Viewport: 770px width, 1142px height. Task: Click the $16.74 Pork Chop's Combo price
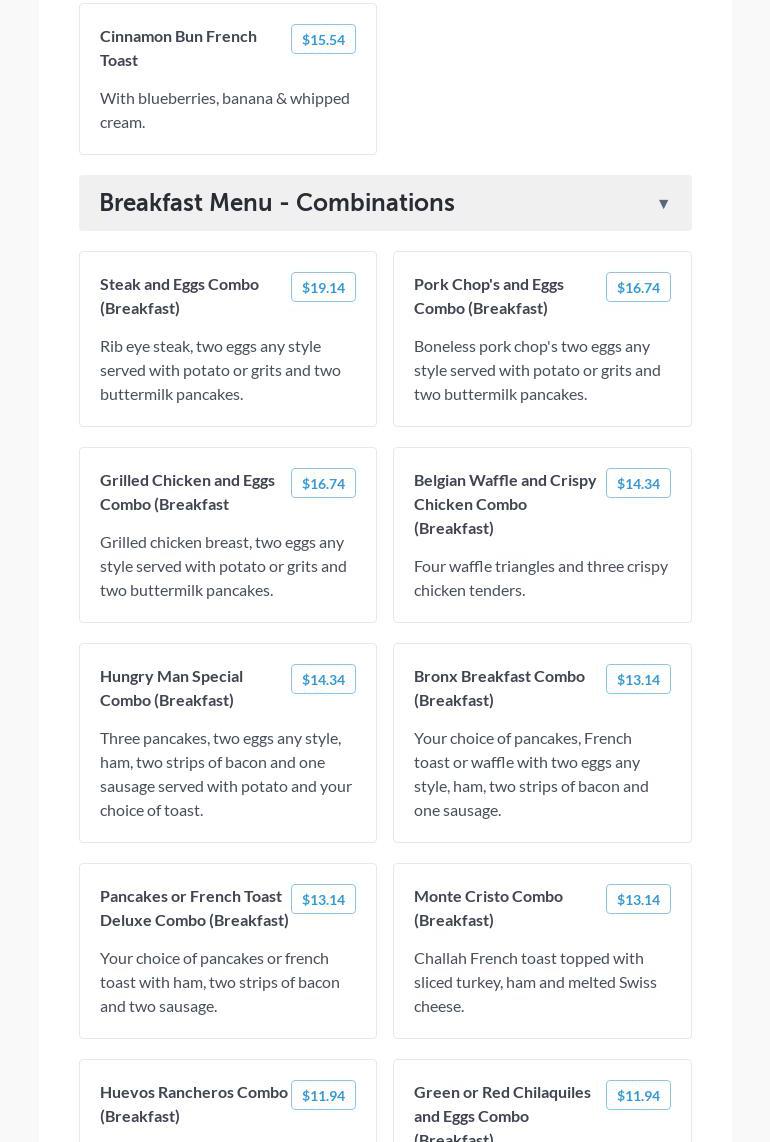pyautogui.click(x=638, y=288)
